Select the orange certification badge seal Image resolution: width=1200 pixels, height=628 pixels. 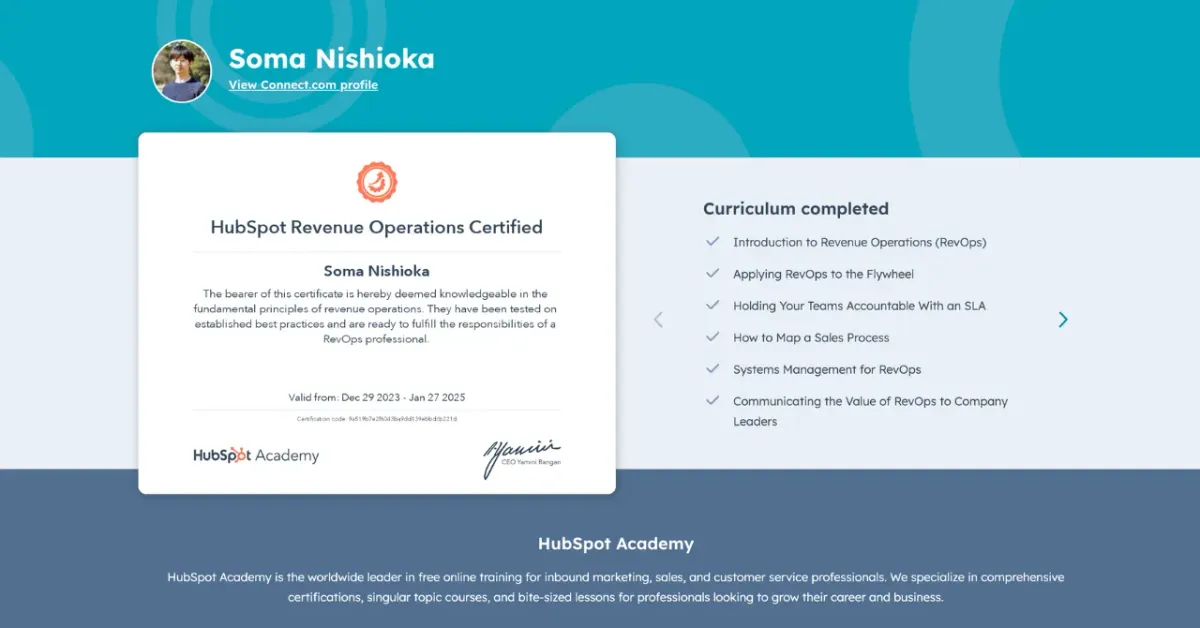tap(377, 183)
